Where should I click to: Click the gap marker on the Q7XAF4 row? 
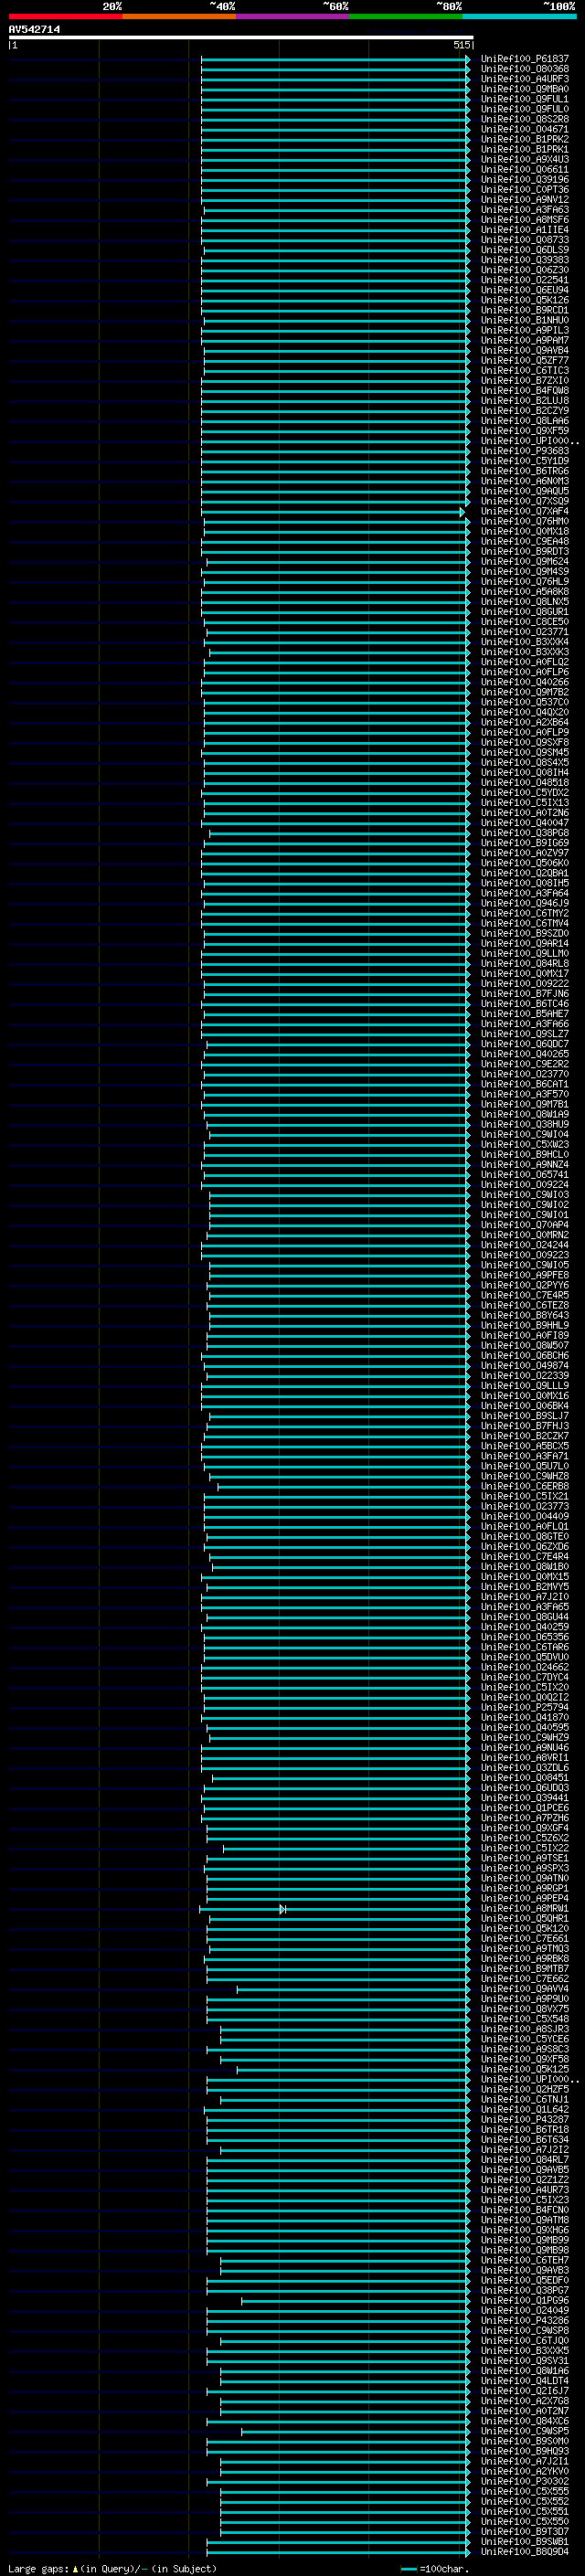pyautogui.click(x=463, y=512)
